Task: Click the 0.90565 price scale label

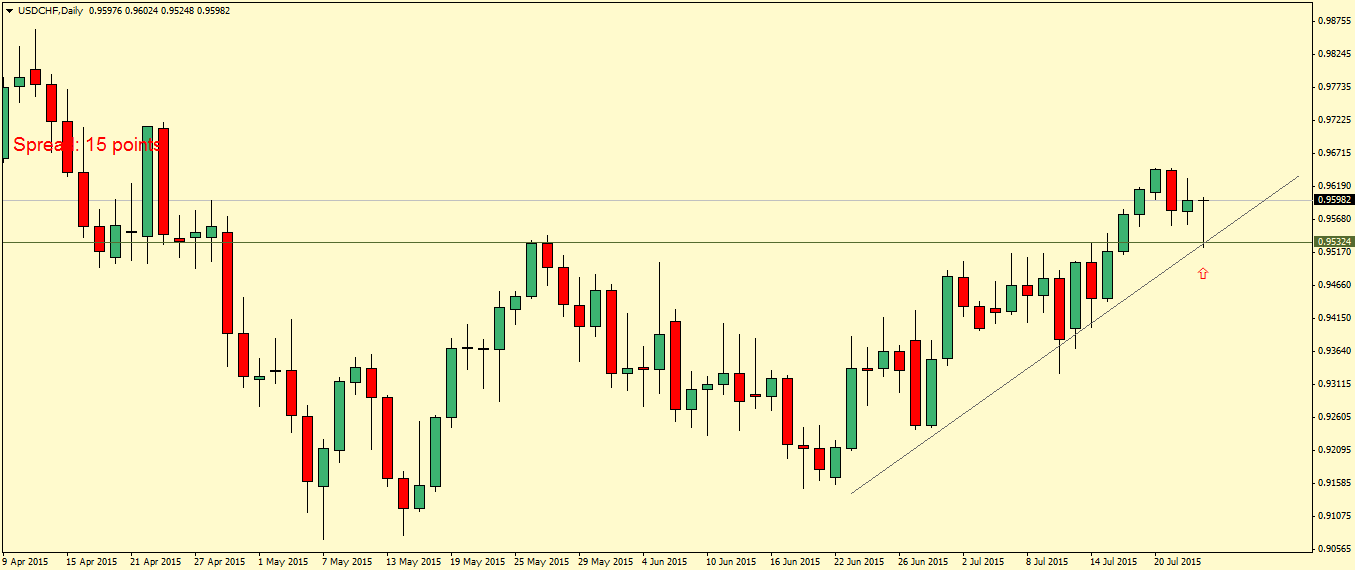Action: click(x=1336, y=548)
